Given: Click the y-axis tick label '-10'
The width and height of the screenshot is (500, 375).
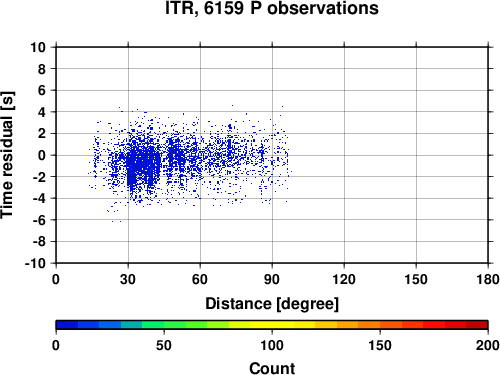Looking at the screenshot, I should tap(36, 263).
